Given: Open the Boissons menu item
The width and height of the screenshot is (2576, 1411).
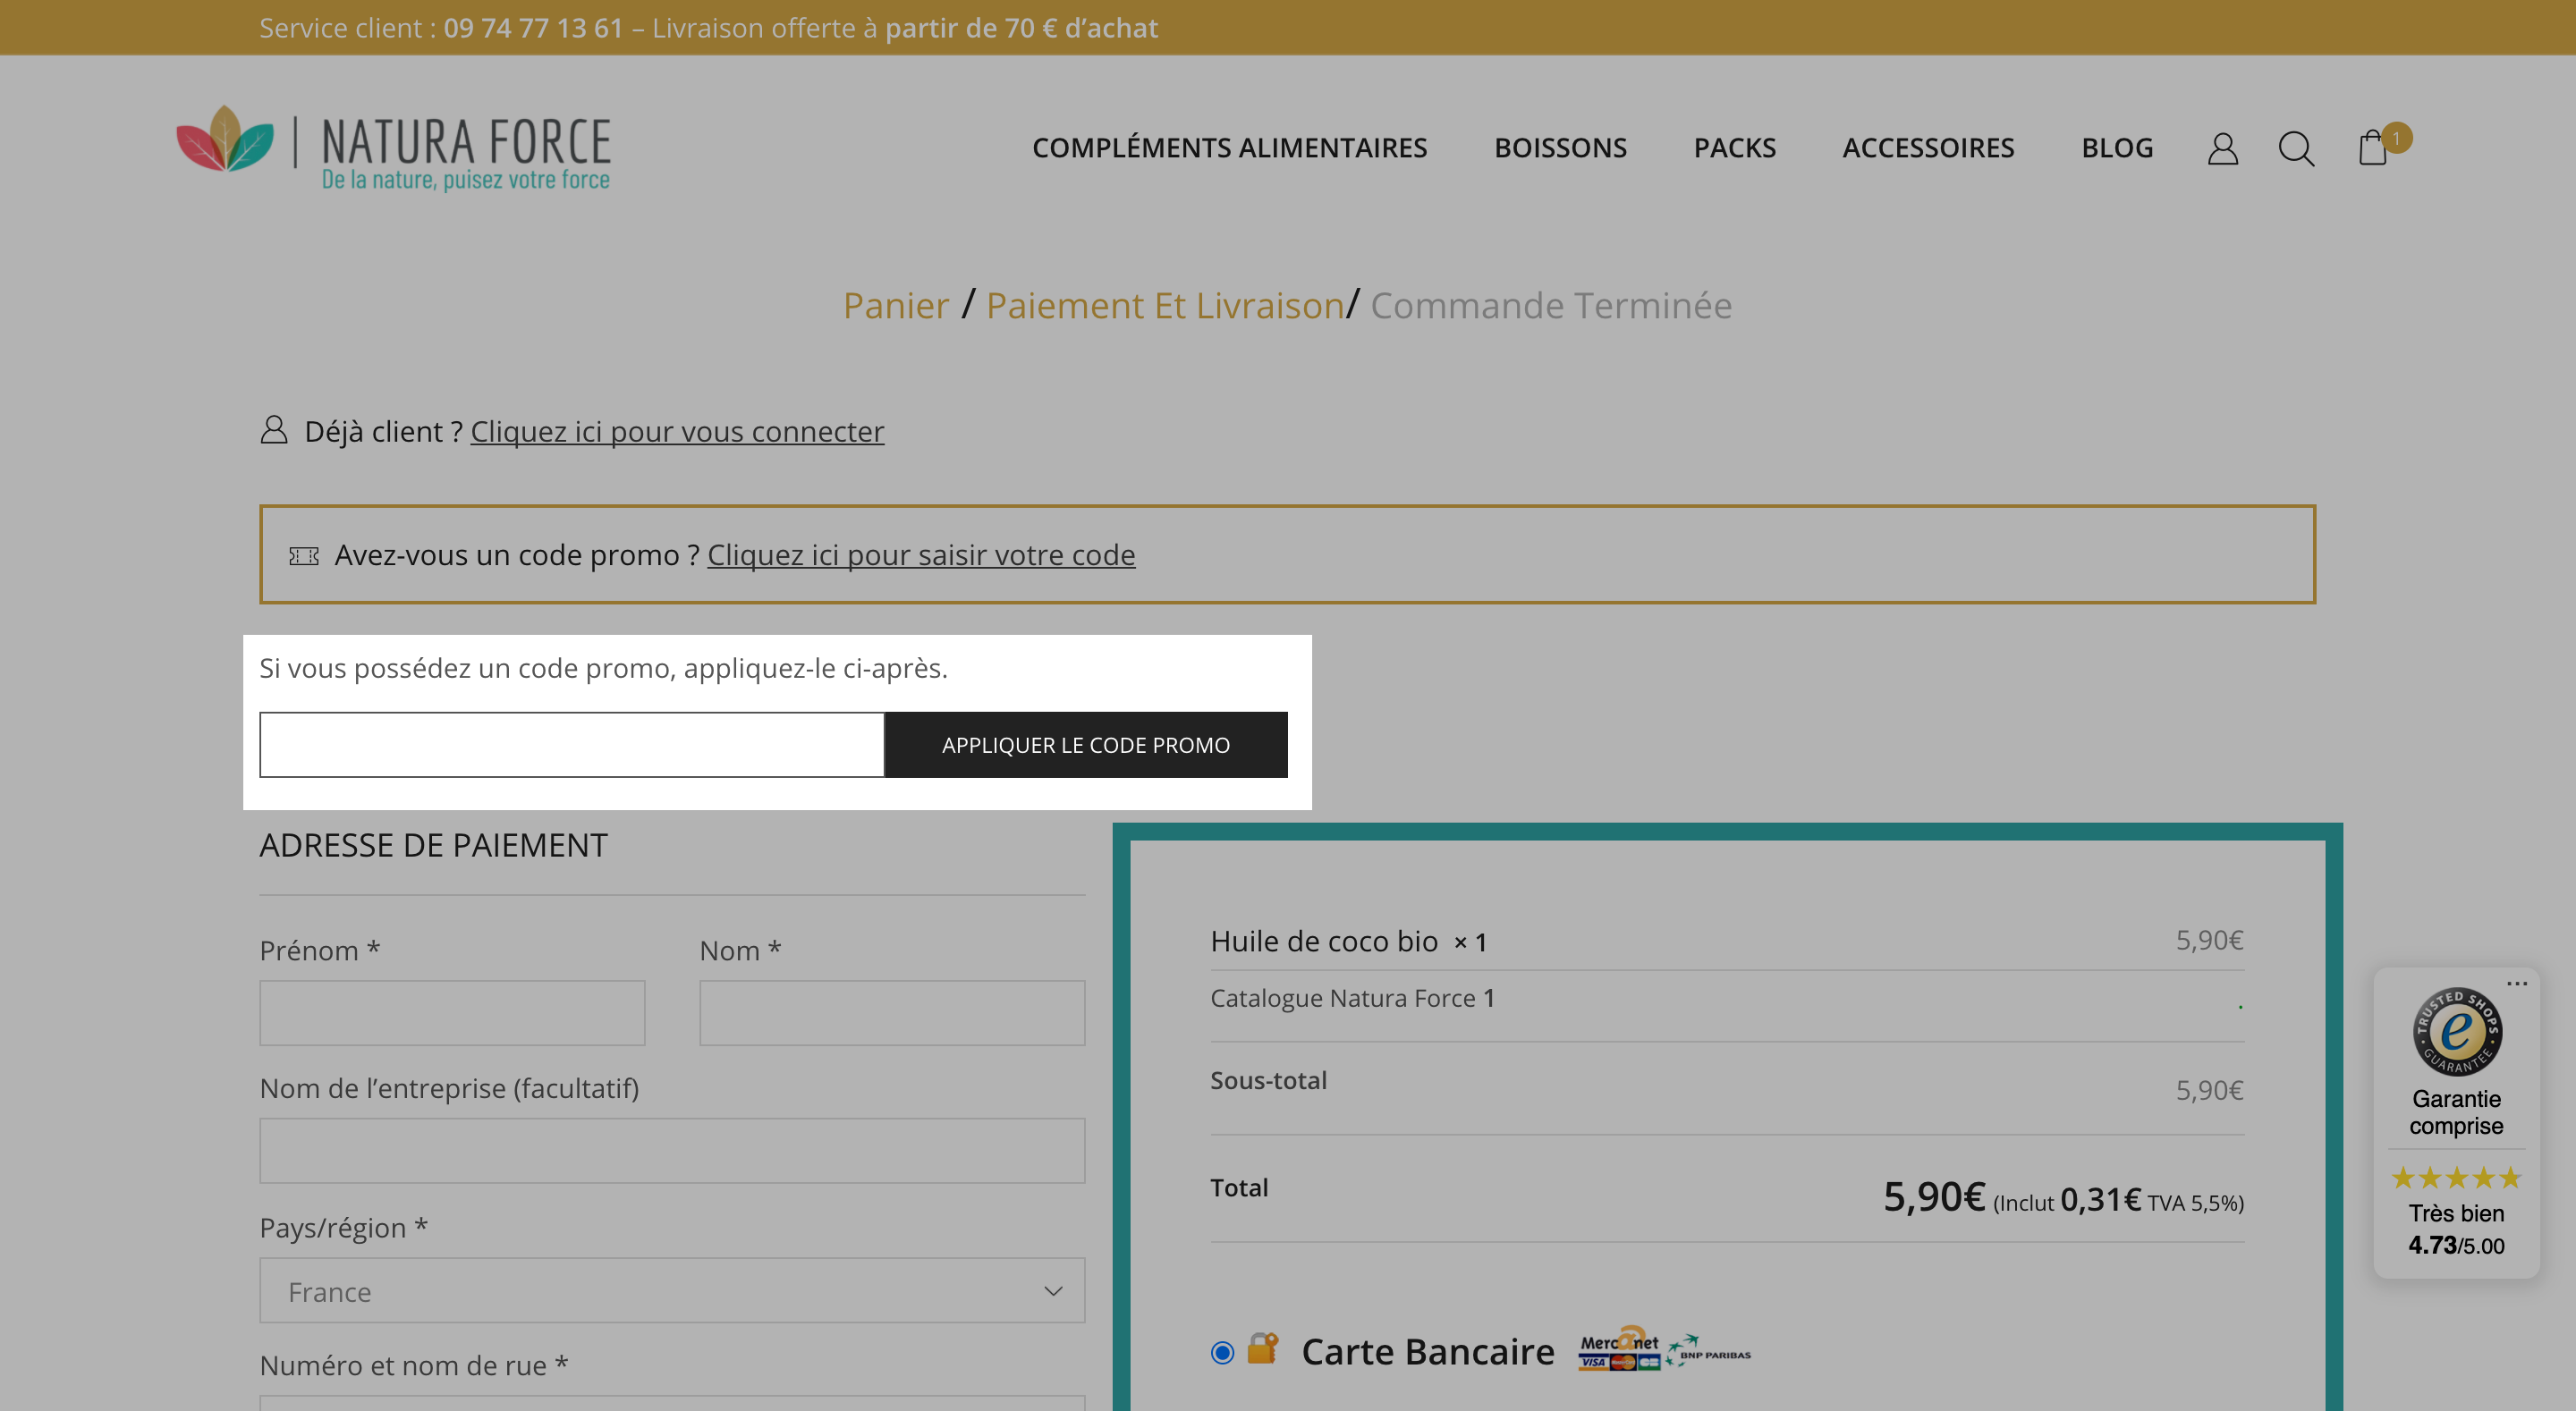Looking at the screenshot, I should tap(1560, 148).
